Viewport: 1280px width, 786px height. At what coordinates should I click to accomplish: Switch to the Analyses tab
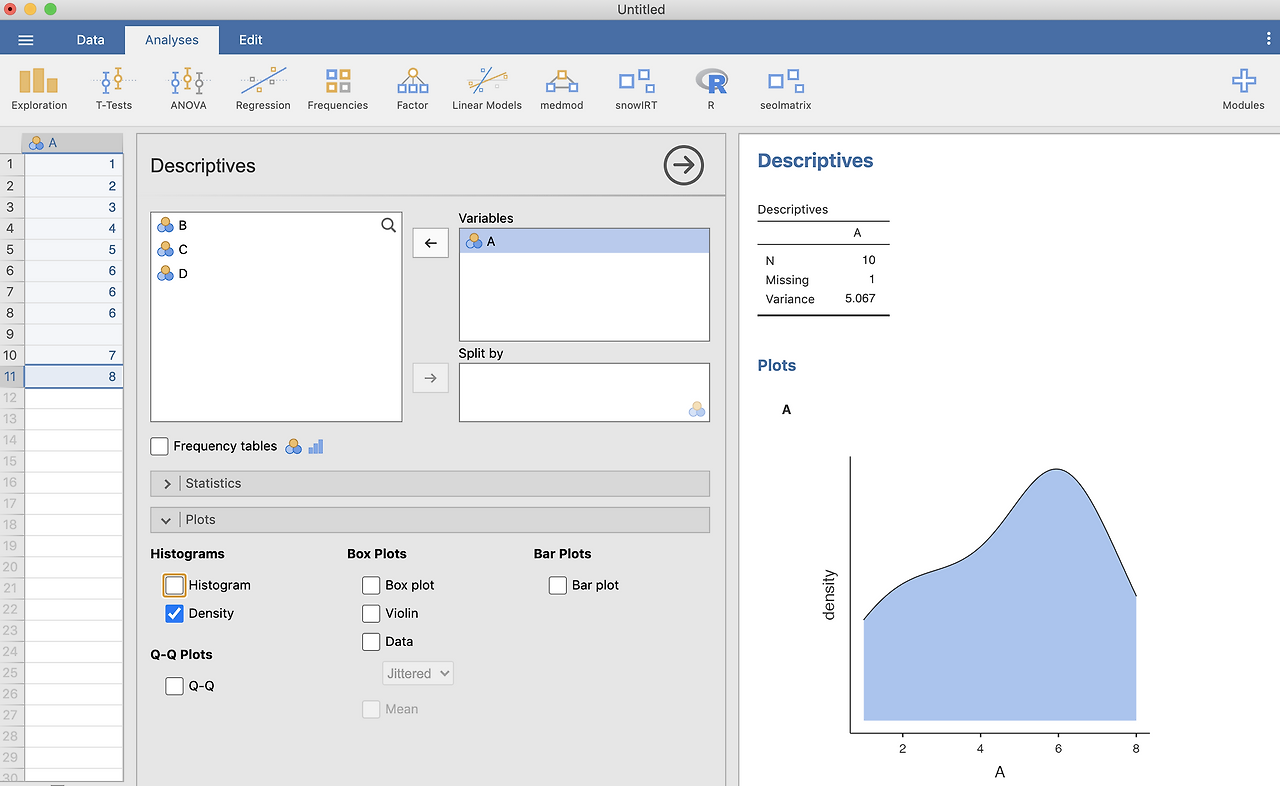172,40
